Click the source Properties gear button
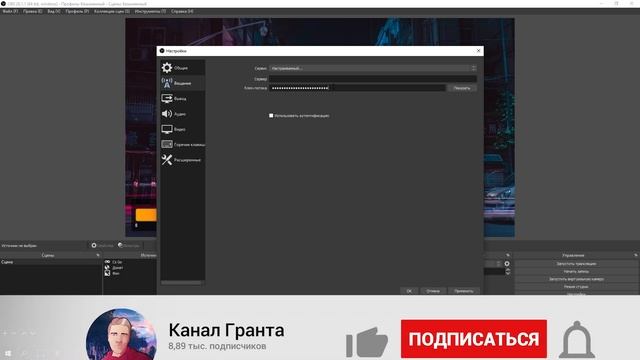640x360 pixels. pyautogui.click(x=103, y=245)
